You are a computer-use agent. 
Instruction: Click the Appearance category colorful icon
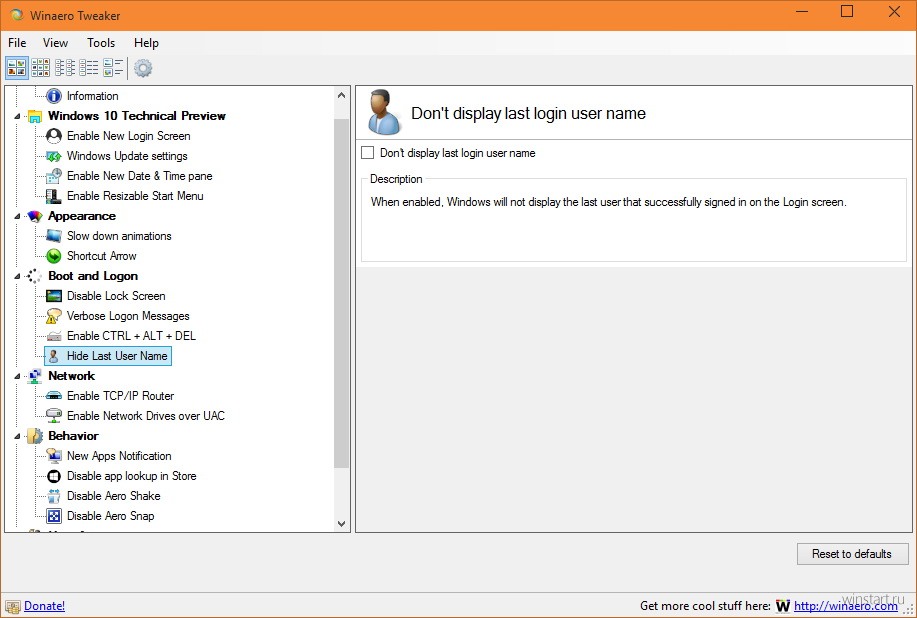pyautogui.click(x=35, y=216)
